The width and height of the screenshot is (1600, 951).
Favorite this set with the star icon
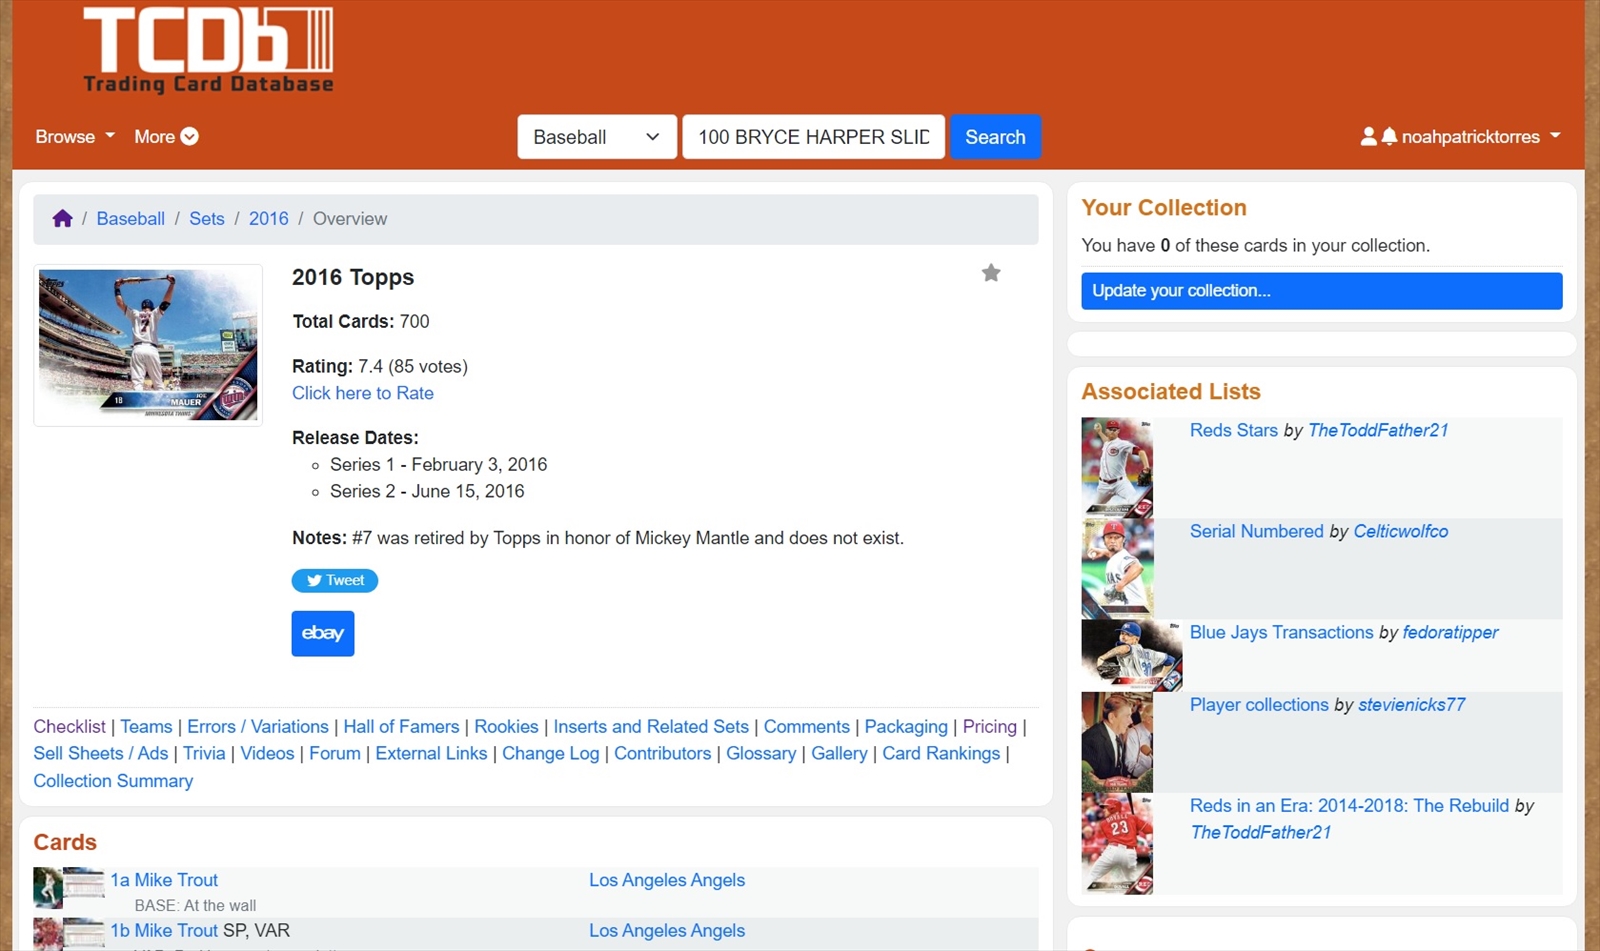[x=991, y=273]
